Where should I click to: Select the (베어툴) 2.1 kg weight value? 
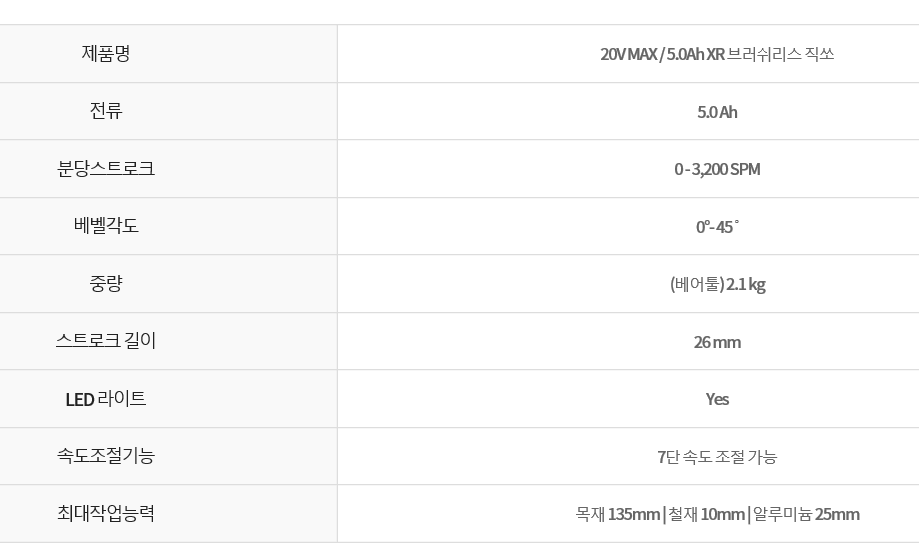coord(717,284)
